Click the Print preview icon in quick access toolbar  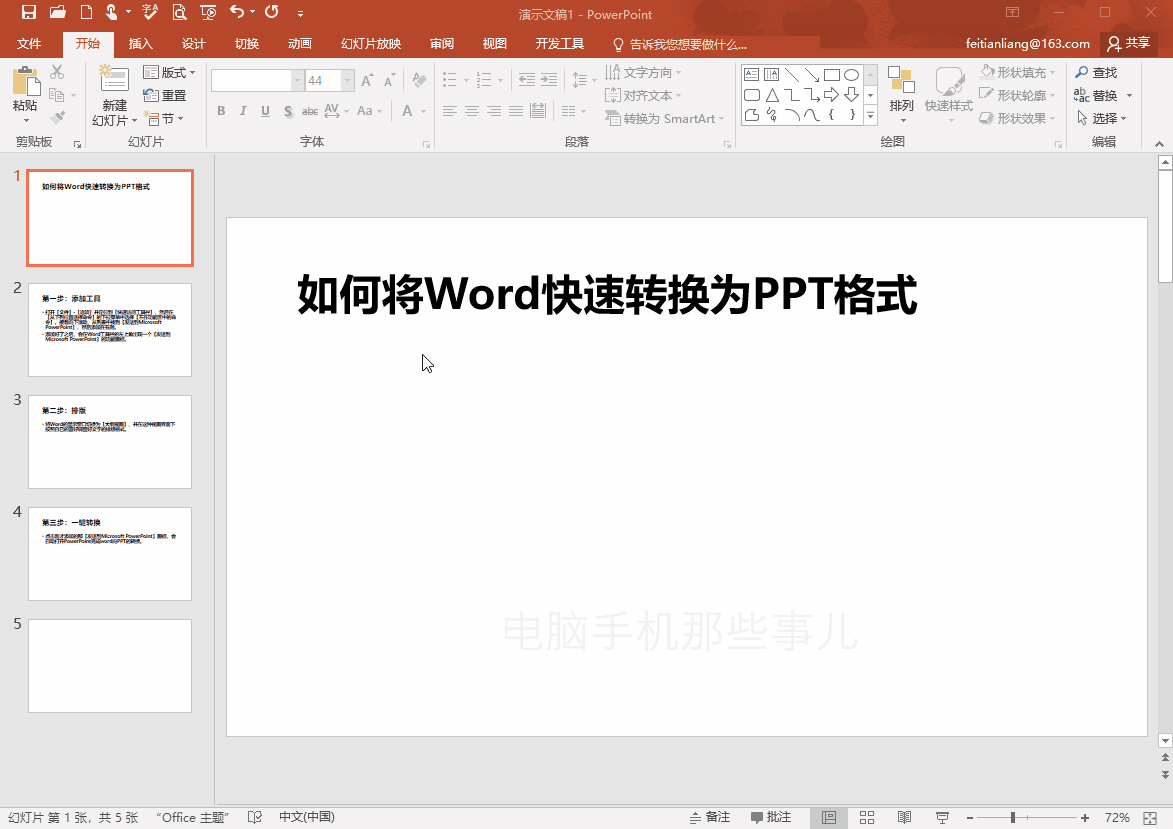coord(180,12)
